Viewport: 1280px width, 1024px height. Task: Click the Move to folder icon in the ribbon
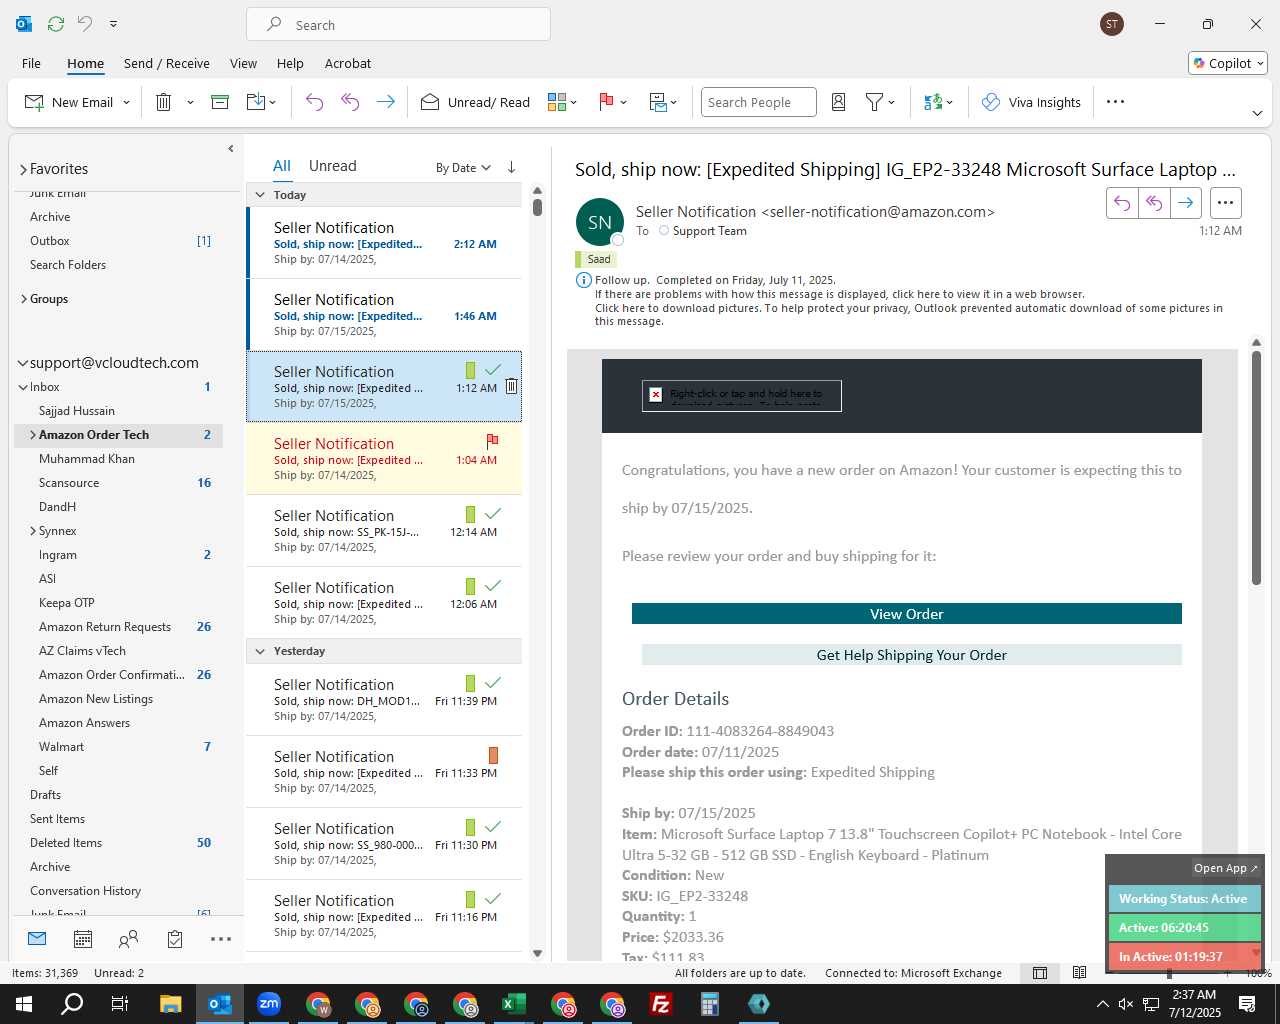(256, 102)
